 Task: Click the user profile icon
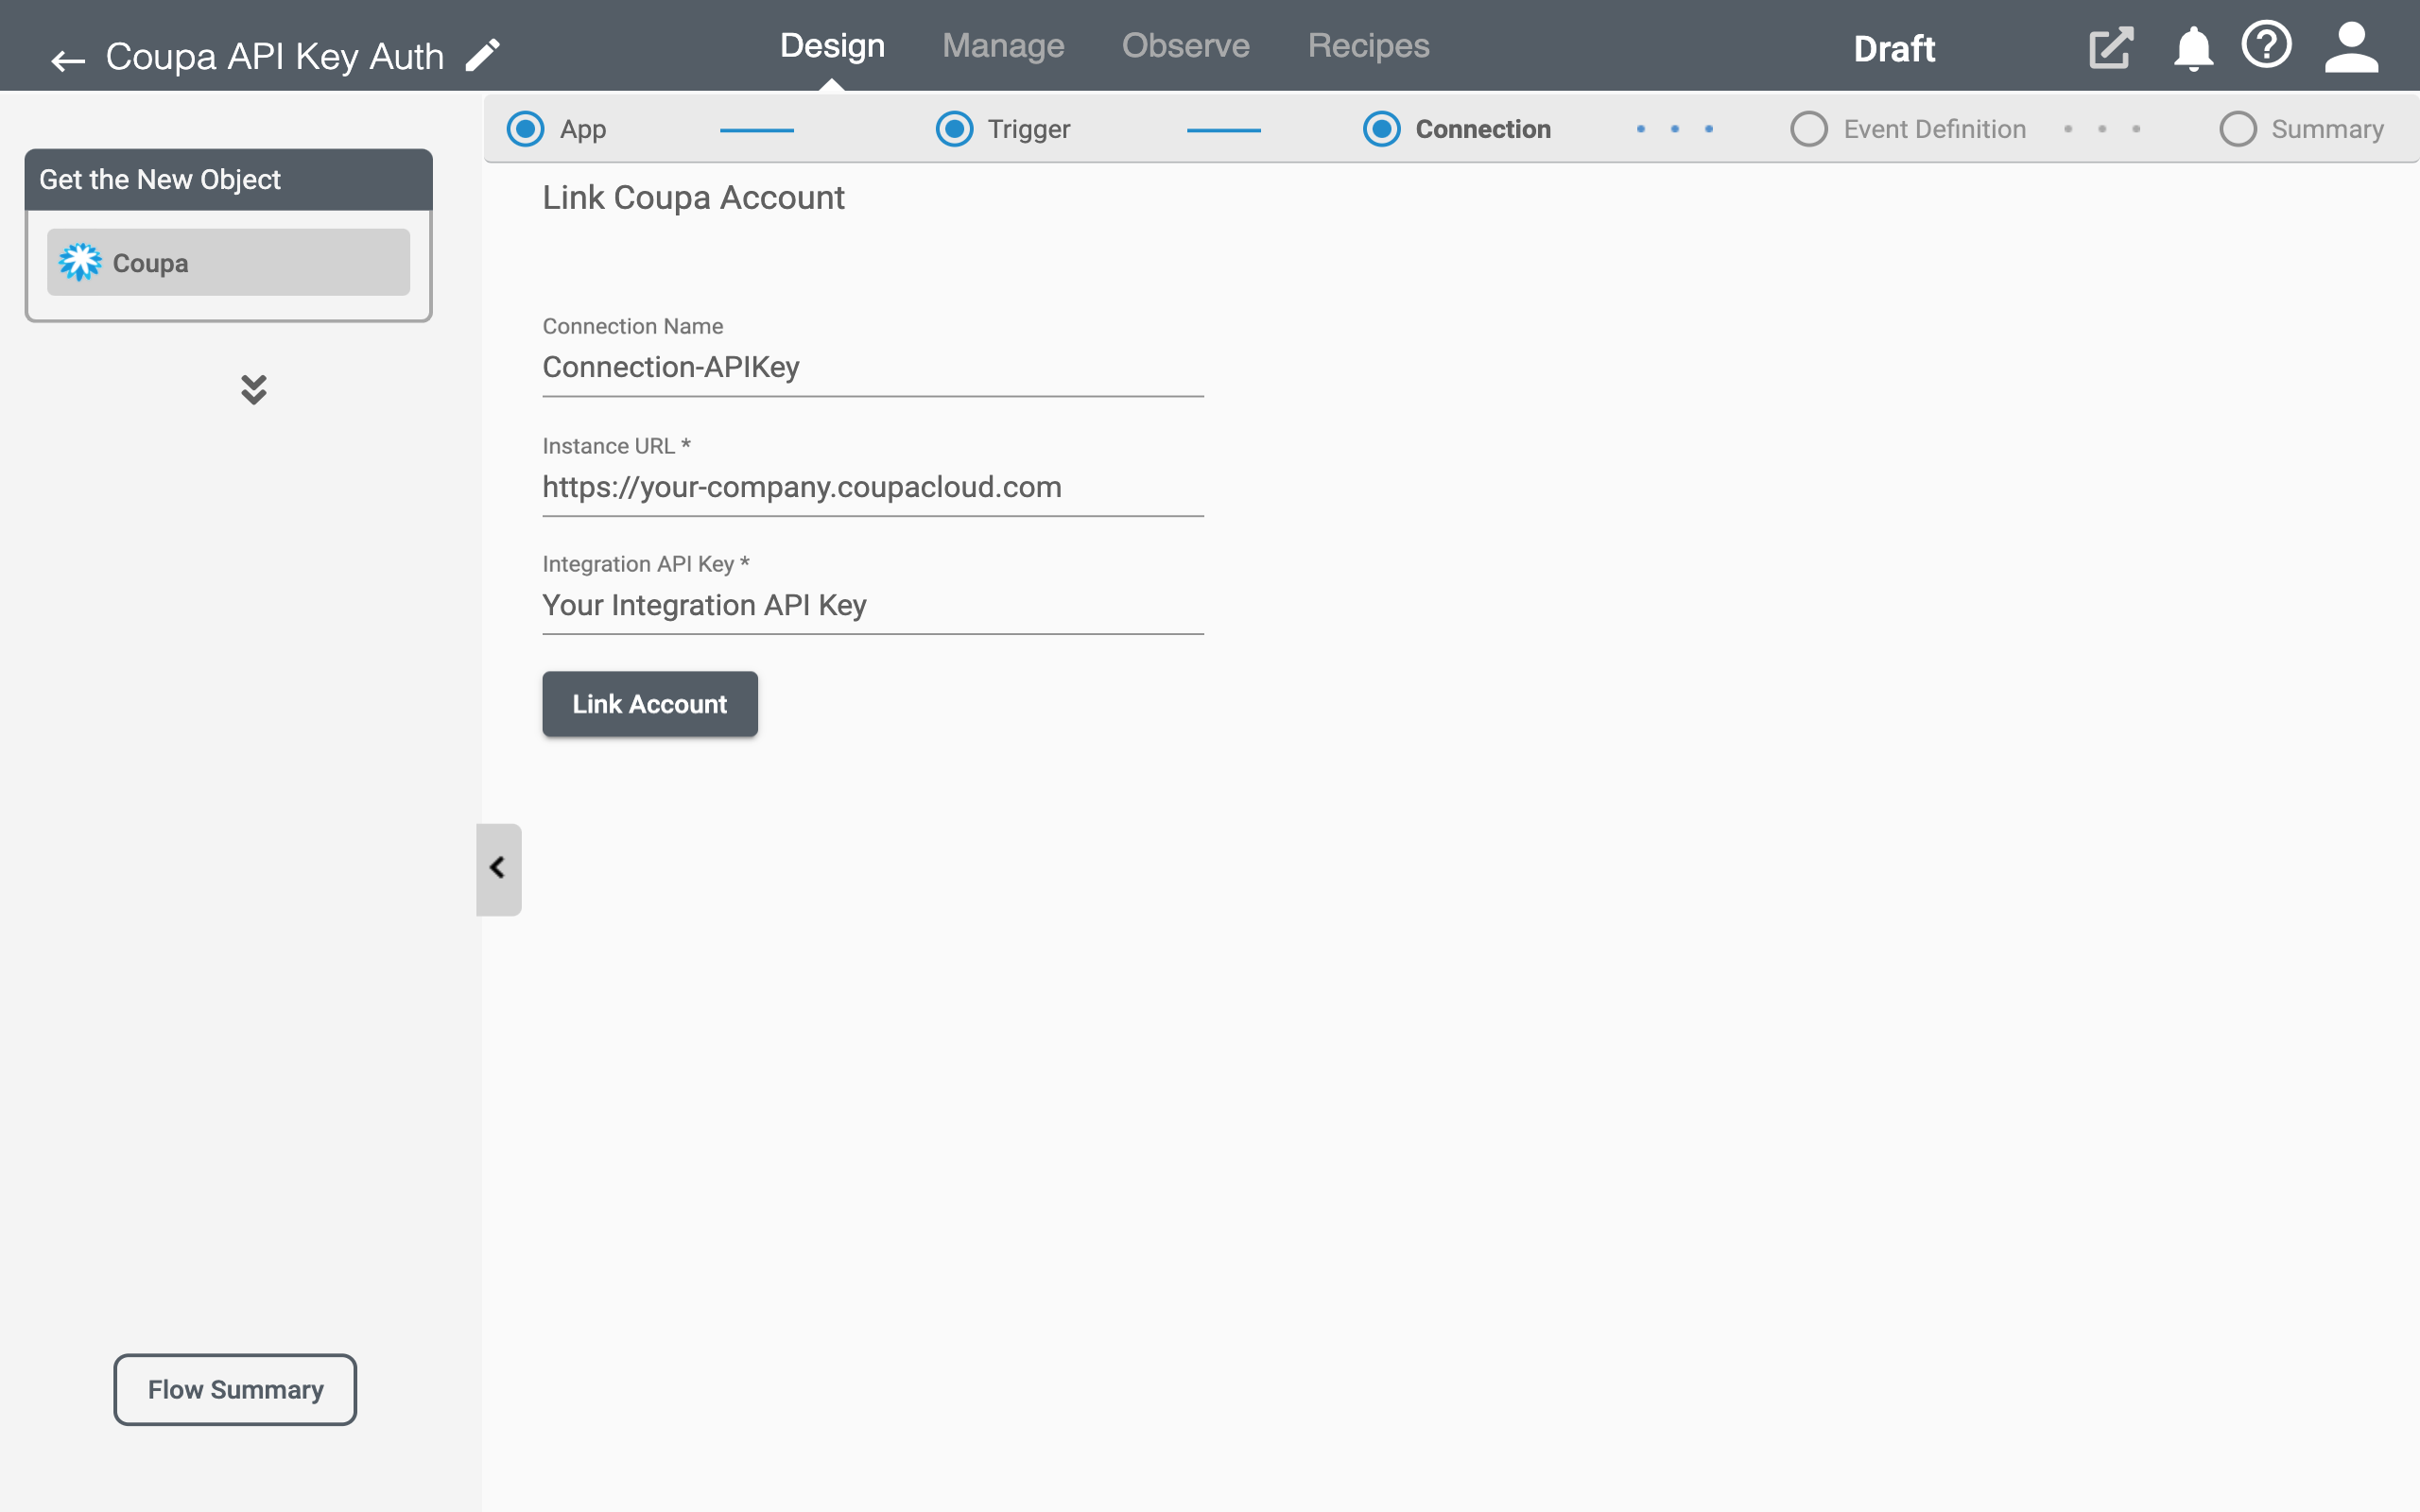(2352, 47)
